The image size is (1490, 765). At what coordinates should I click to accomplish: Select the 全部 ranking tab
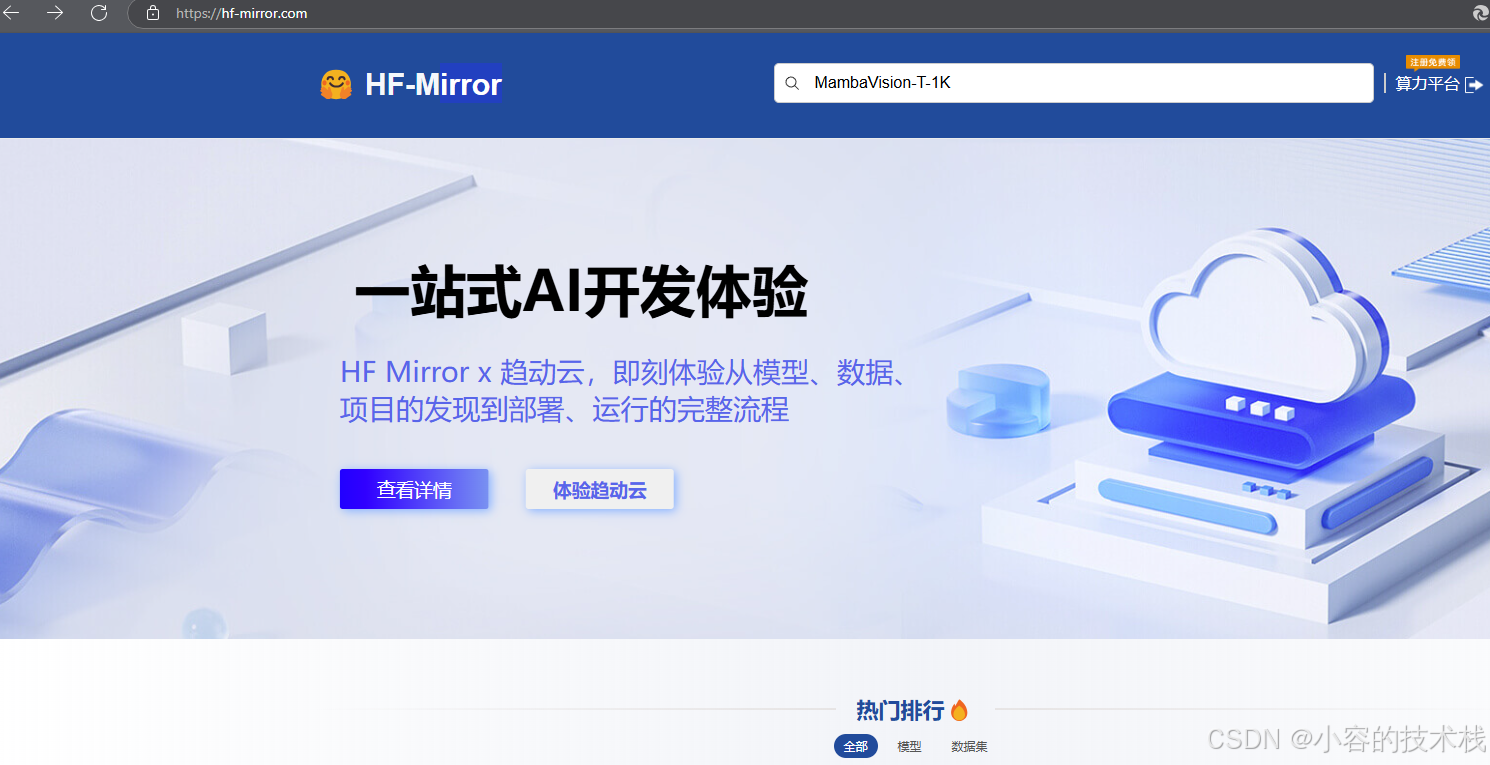856,747
